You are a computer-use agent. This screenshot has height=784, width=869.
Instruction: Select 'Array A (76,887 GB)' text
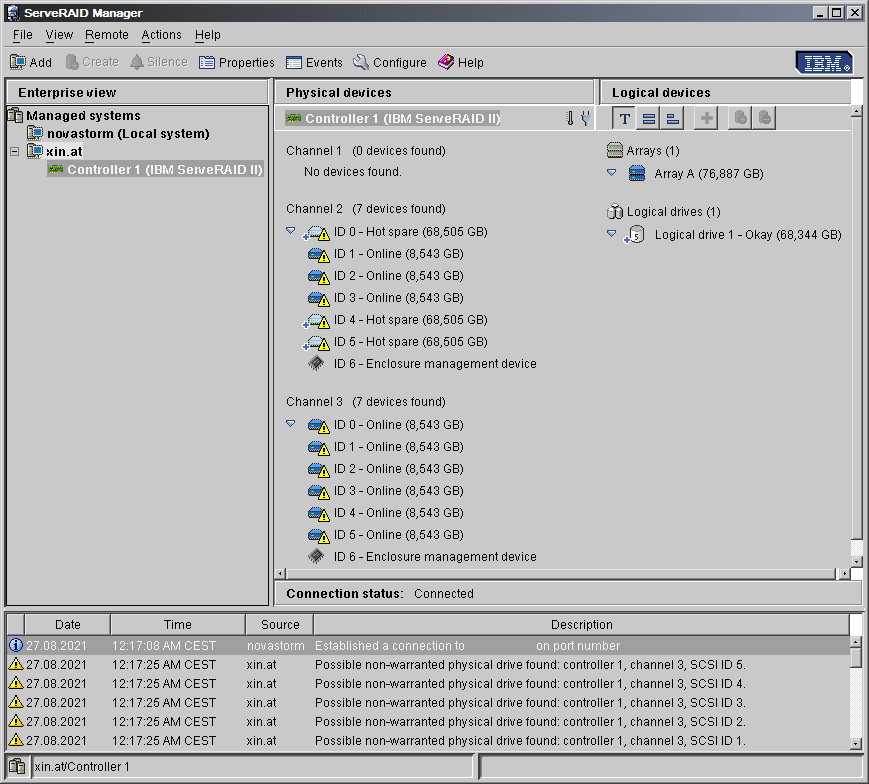pos(709,173)
